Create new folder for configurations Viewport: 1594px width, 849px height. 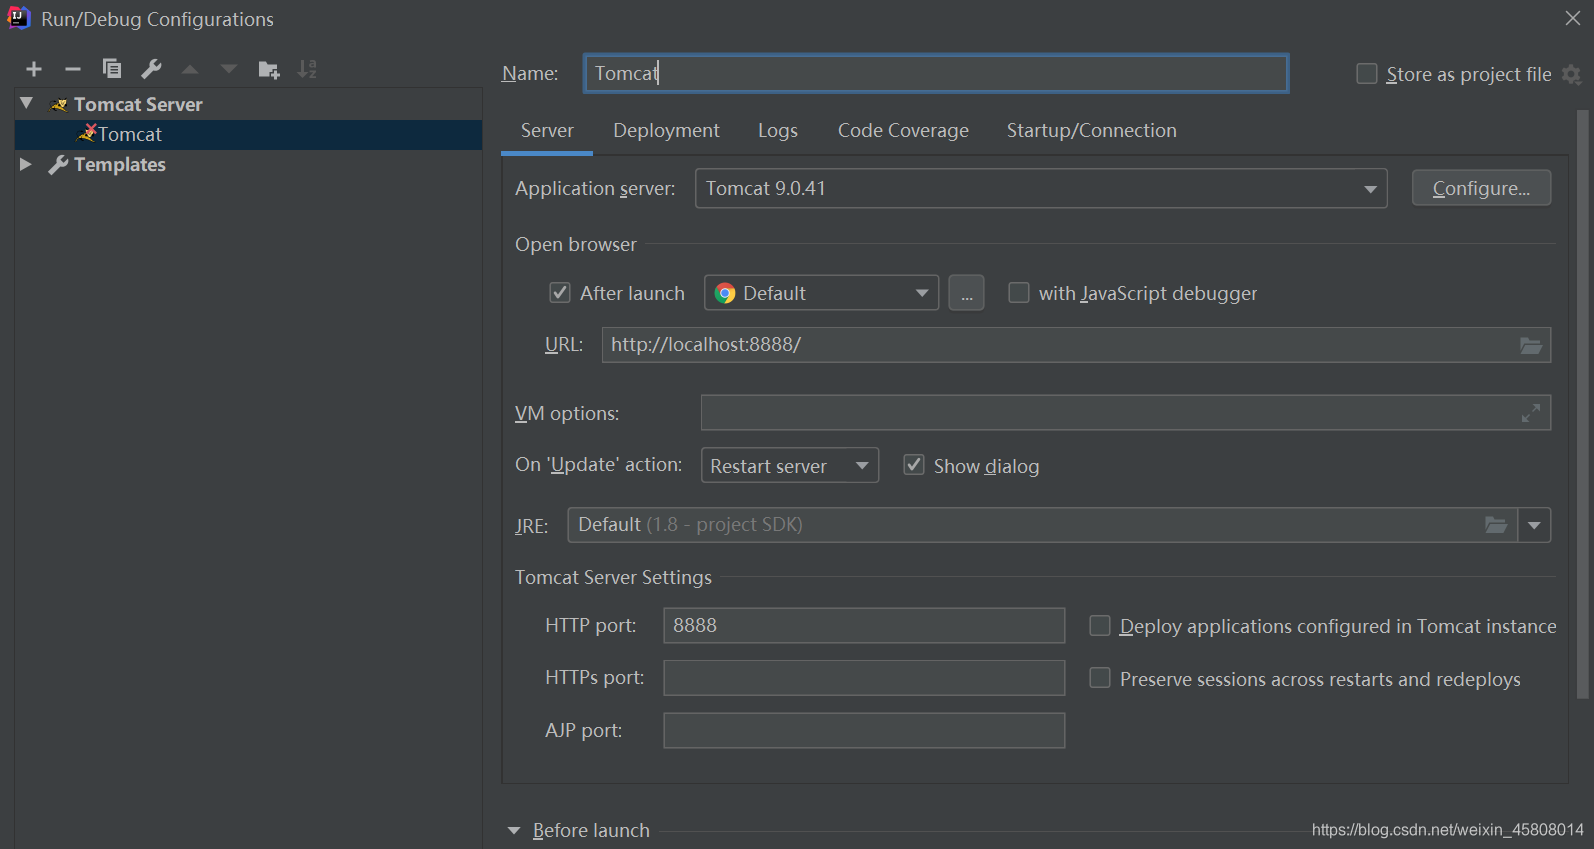(x=269, y=69)
